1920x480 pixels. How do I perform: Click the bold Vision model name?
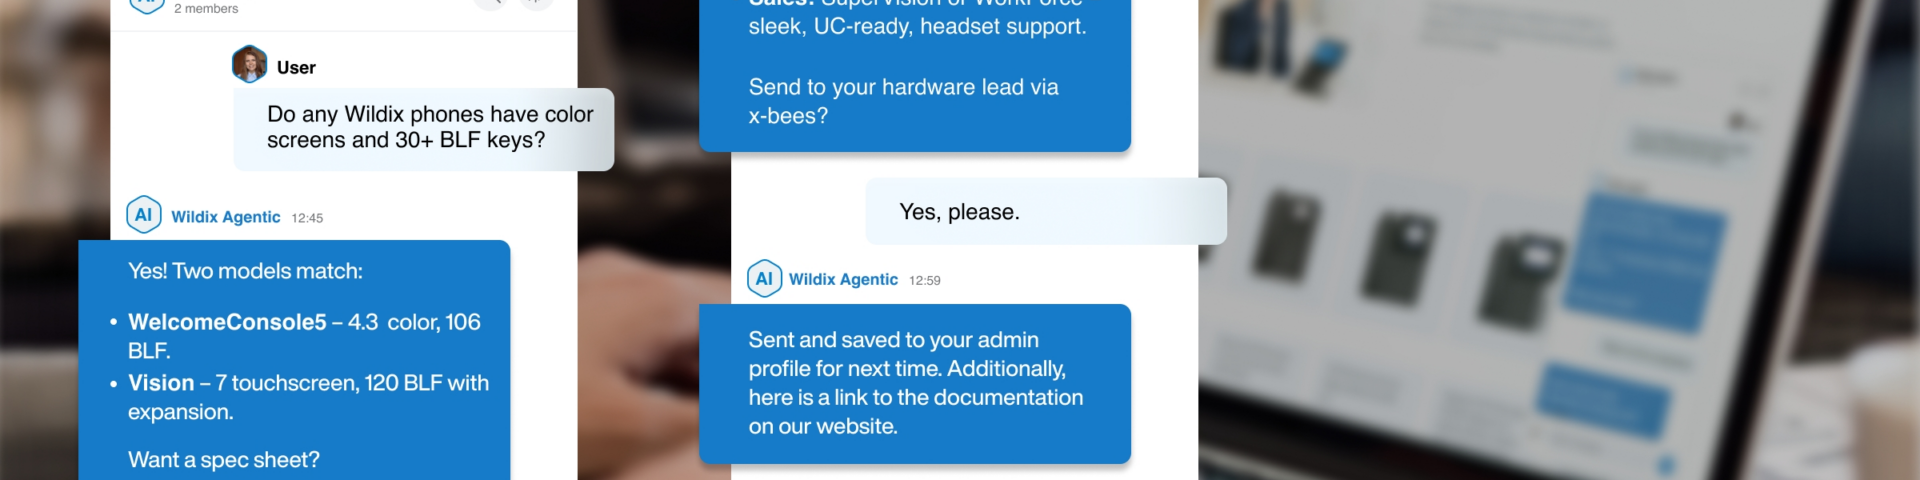click(161, 383)
